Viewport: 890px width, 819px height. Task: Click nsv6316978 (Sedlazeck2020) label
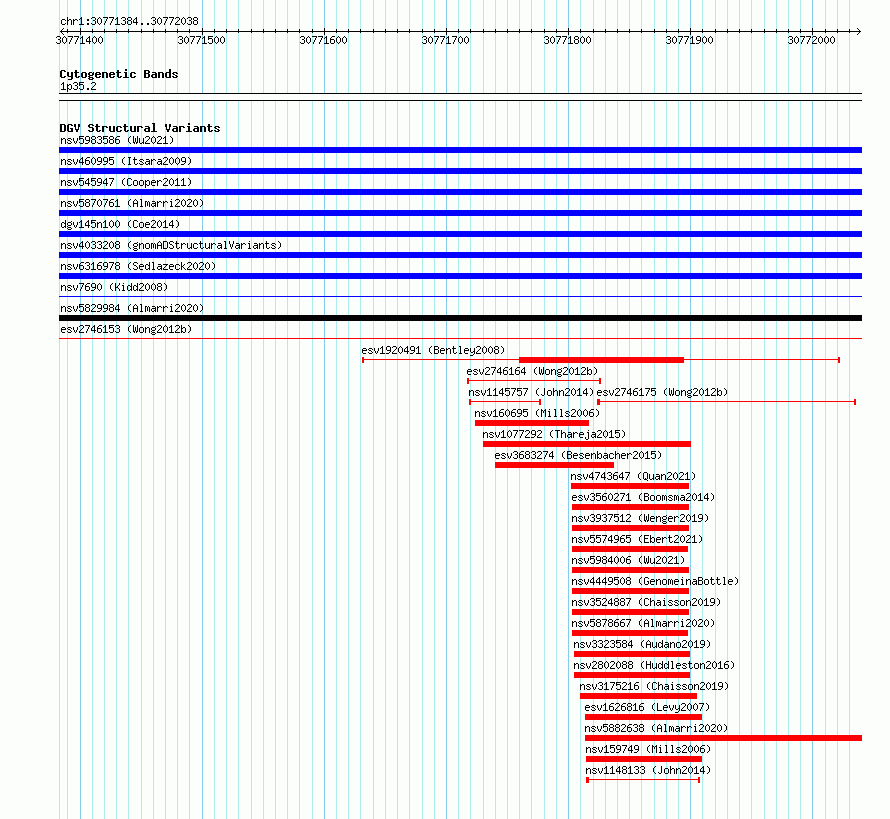(x=138, y=266)
